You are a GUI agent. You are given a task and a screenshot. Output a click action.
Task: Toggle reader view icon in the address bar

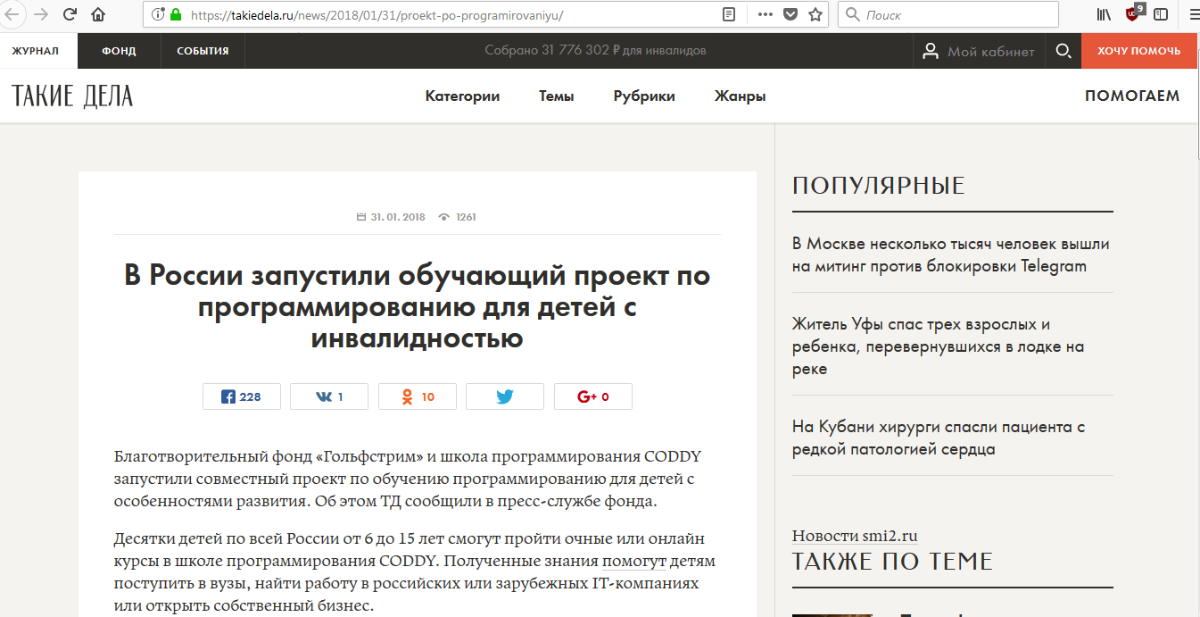click(x=729, y=15)
